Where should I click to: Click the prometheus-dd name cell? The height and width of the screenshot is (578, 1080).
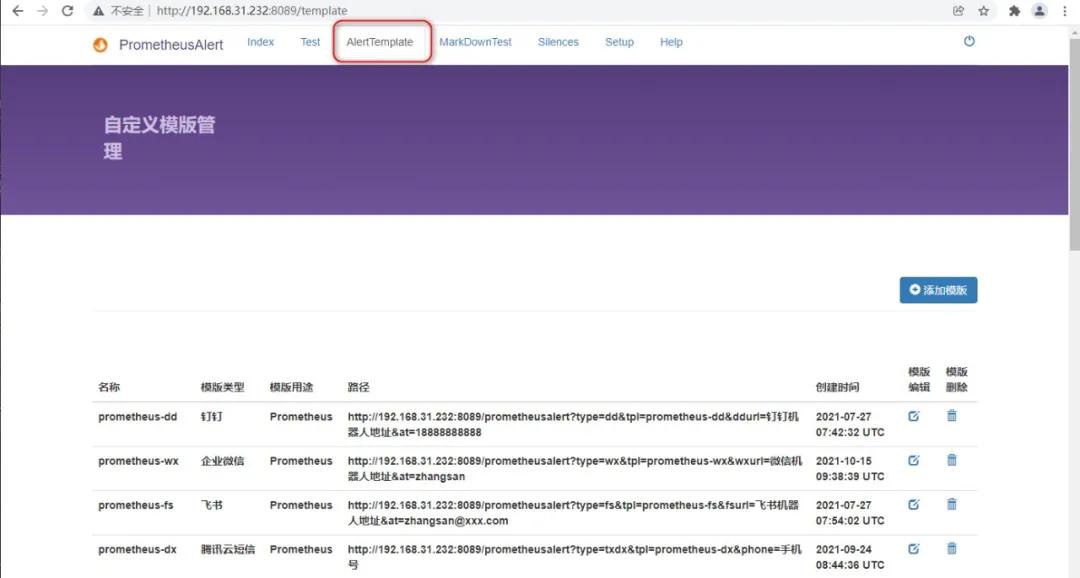(x=137, y=417)
